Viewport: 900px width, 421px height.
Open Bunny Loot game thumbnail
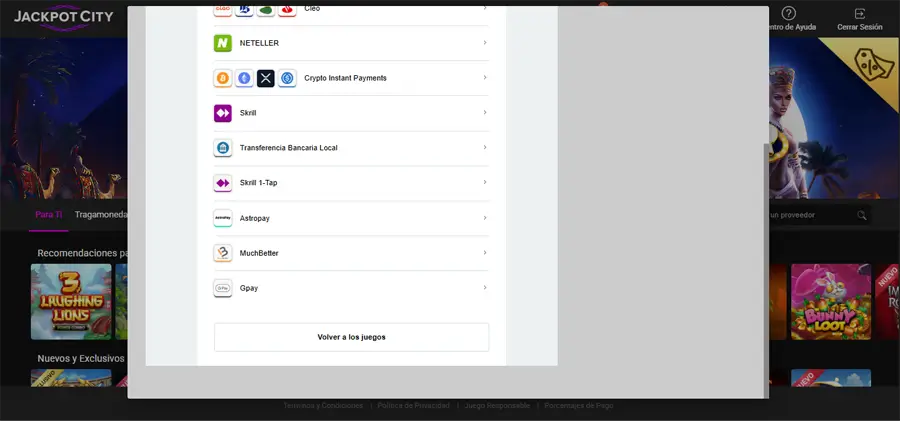point(831,302)
